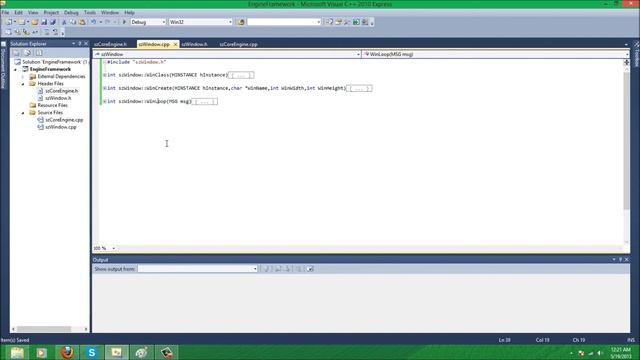
Task: Open the Window menu
Action: (110, 13)
